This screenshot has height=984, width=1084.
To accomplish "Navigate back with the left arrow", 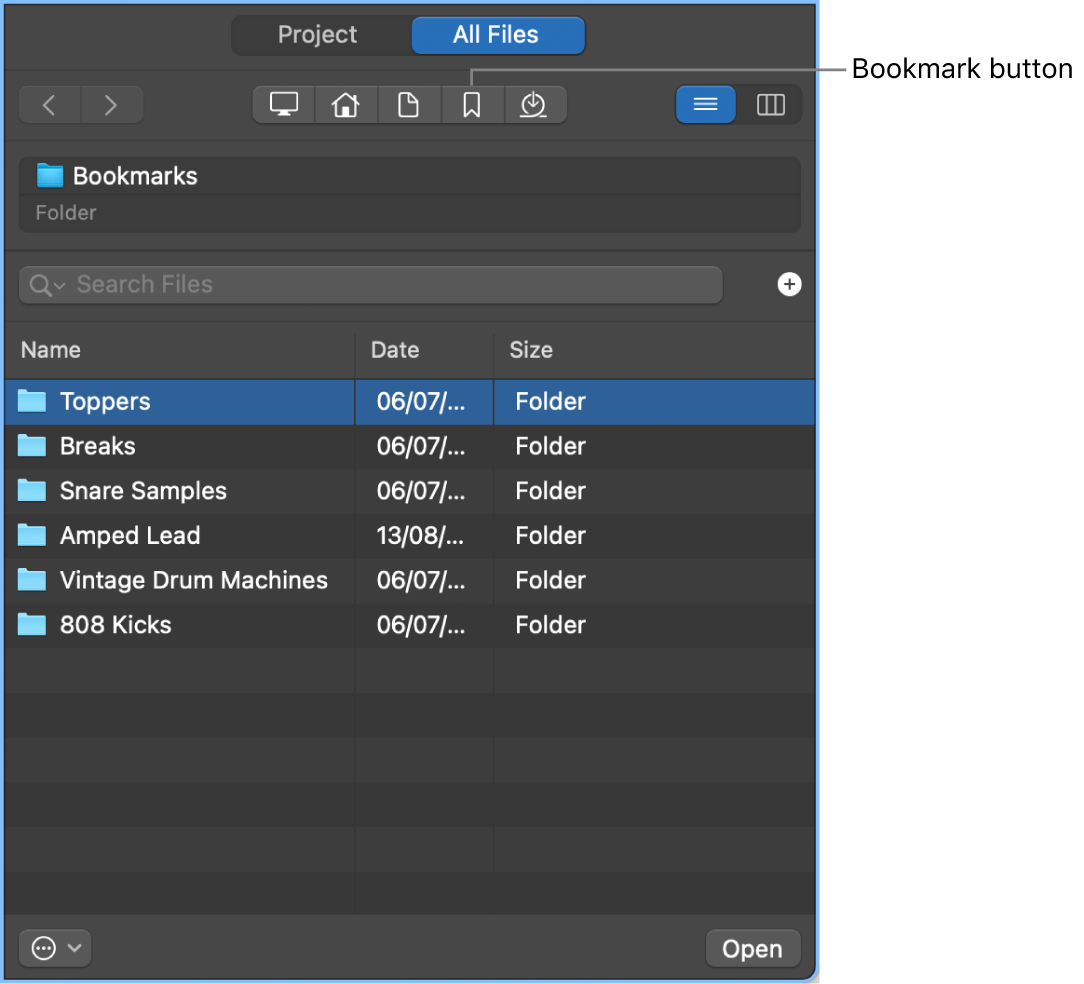I will coord(48,104).
